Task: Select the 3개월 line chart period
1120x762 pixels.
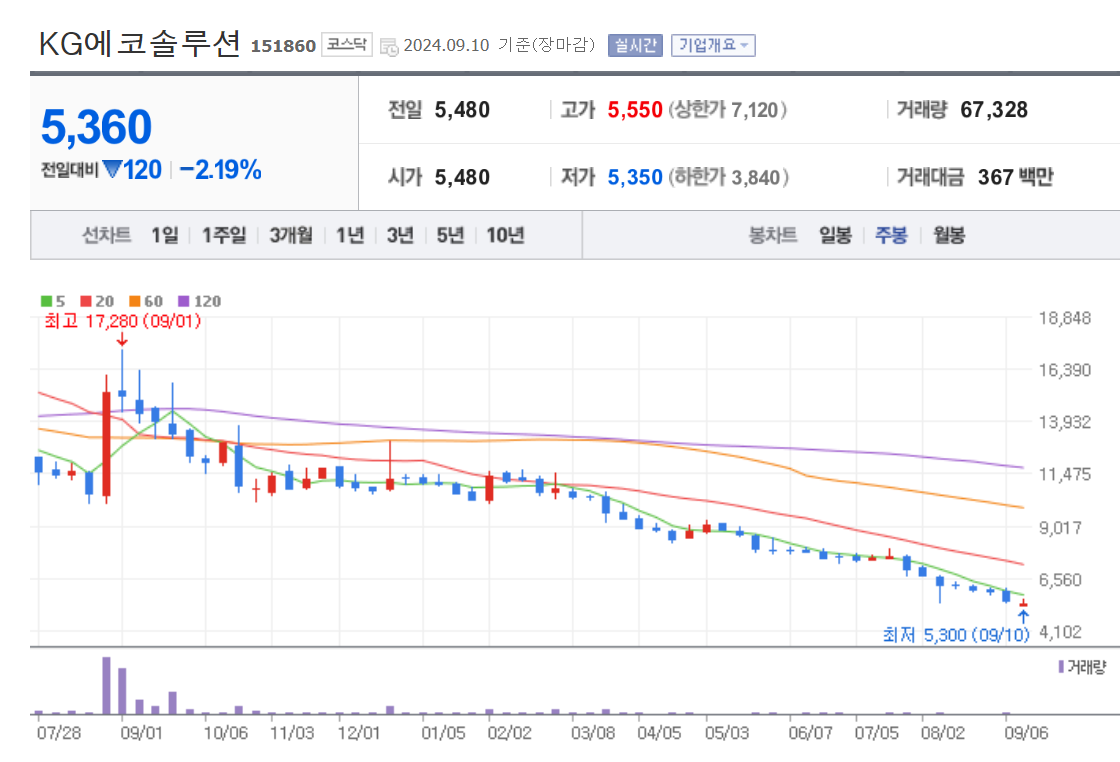Action: pyautogui.click(x=291, y=235)
